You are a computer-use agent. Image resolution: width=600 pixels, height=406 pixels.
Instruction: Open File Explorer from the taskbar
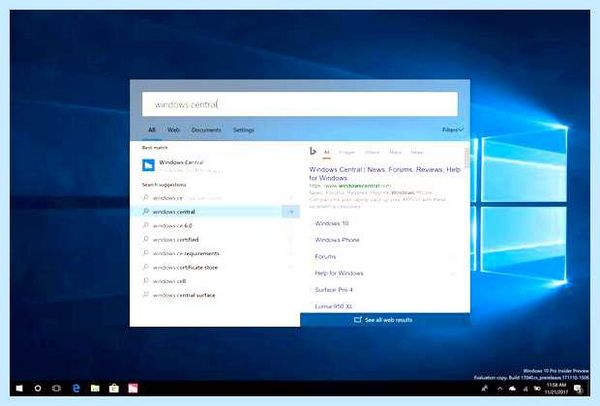[95, 388]
